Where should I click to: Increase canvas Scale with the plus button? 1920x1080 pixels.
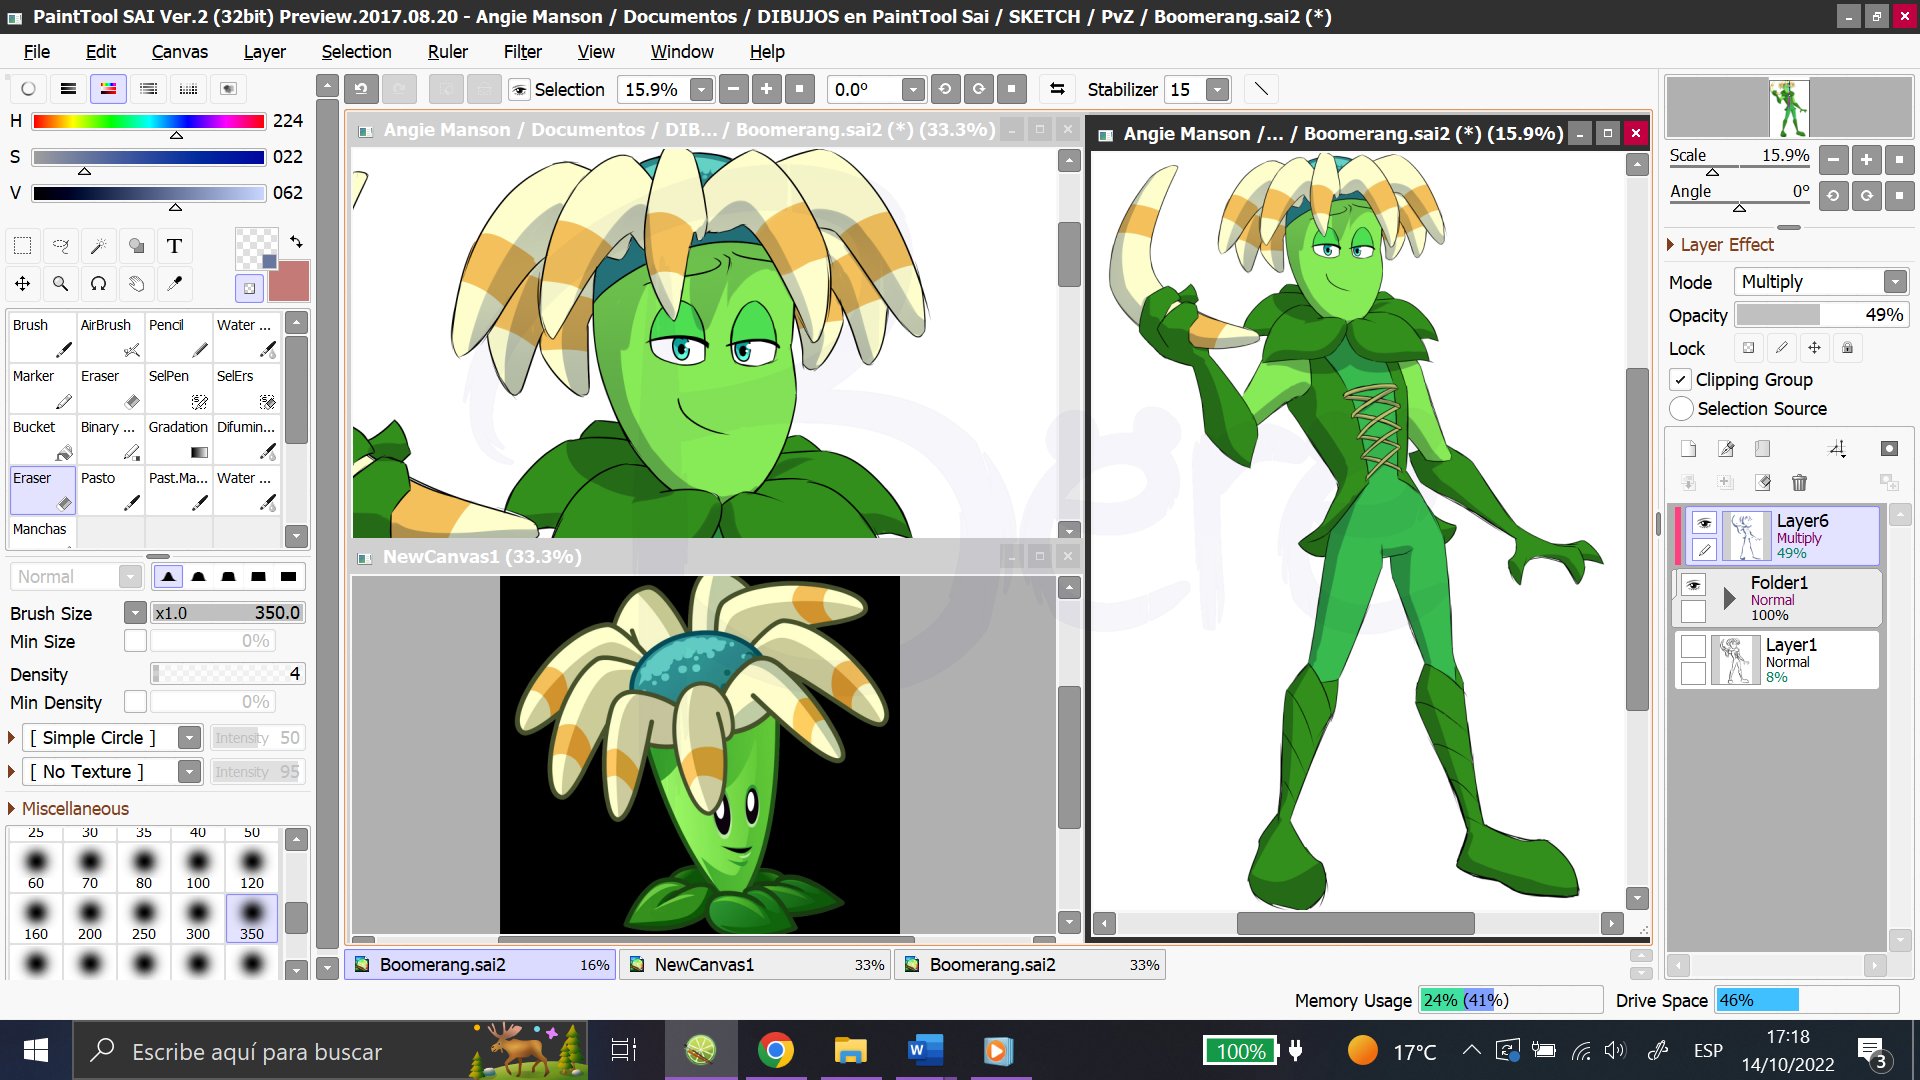tap(1868, 160)
